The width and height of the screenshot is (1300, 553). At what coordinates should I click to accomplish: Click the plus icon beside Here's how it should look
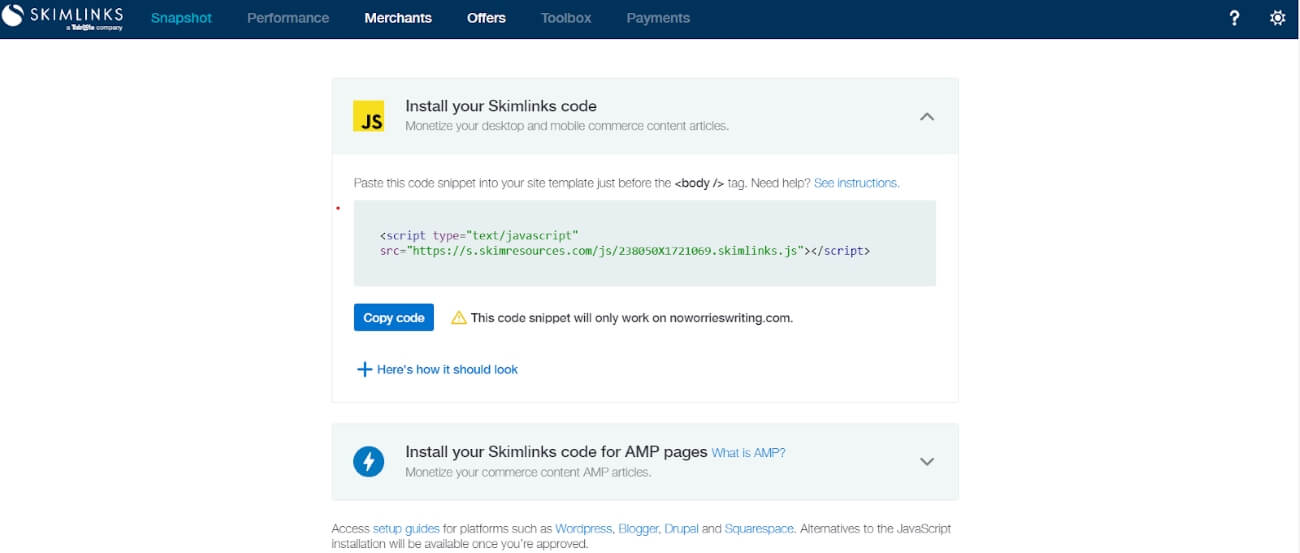(364, 369)
